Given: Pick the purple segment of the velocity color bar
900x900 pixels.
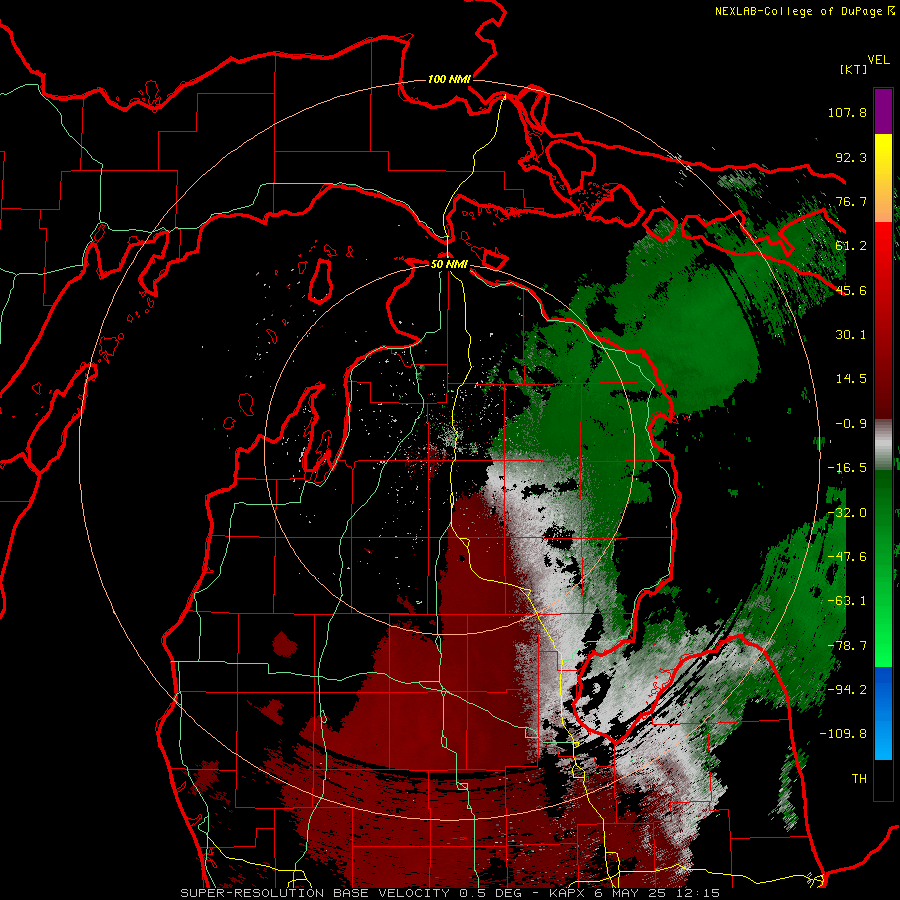Looking at the screenshot, I should (x=883, y=111).
